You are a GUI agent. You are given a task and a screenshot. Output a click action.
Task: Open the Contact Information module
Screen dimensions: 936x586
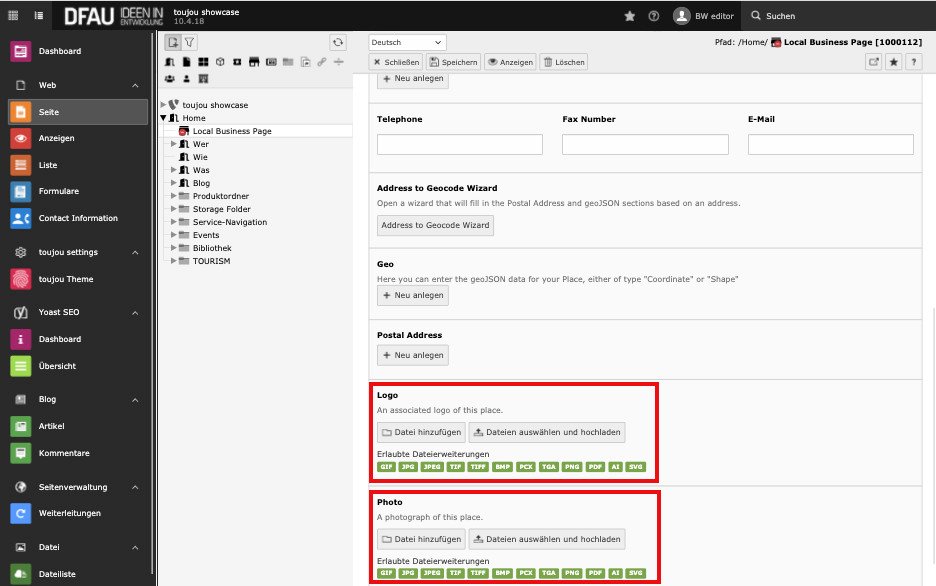click(78, 218)
